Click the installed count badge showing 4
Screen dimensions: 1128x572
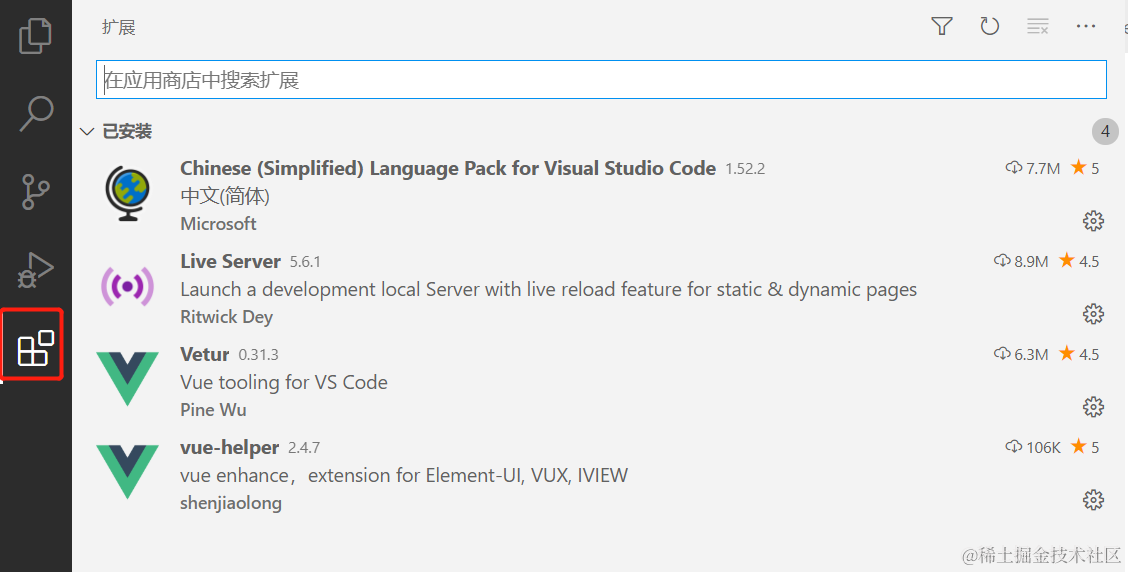[1105, 132]
